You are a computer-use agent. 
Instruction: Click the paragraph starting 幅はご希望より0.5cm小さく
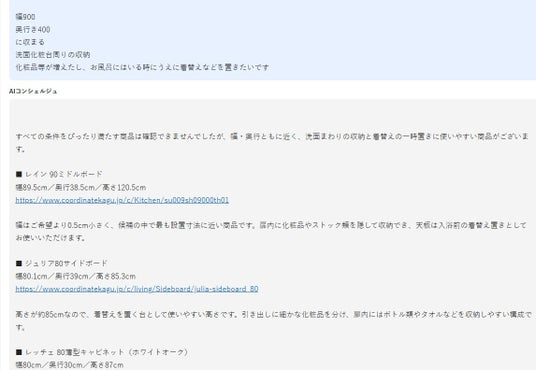[x=271, y=232]
